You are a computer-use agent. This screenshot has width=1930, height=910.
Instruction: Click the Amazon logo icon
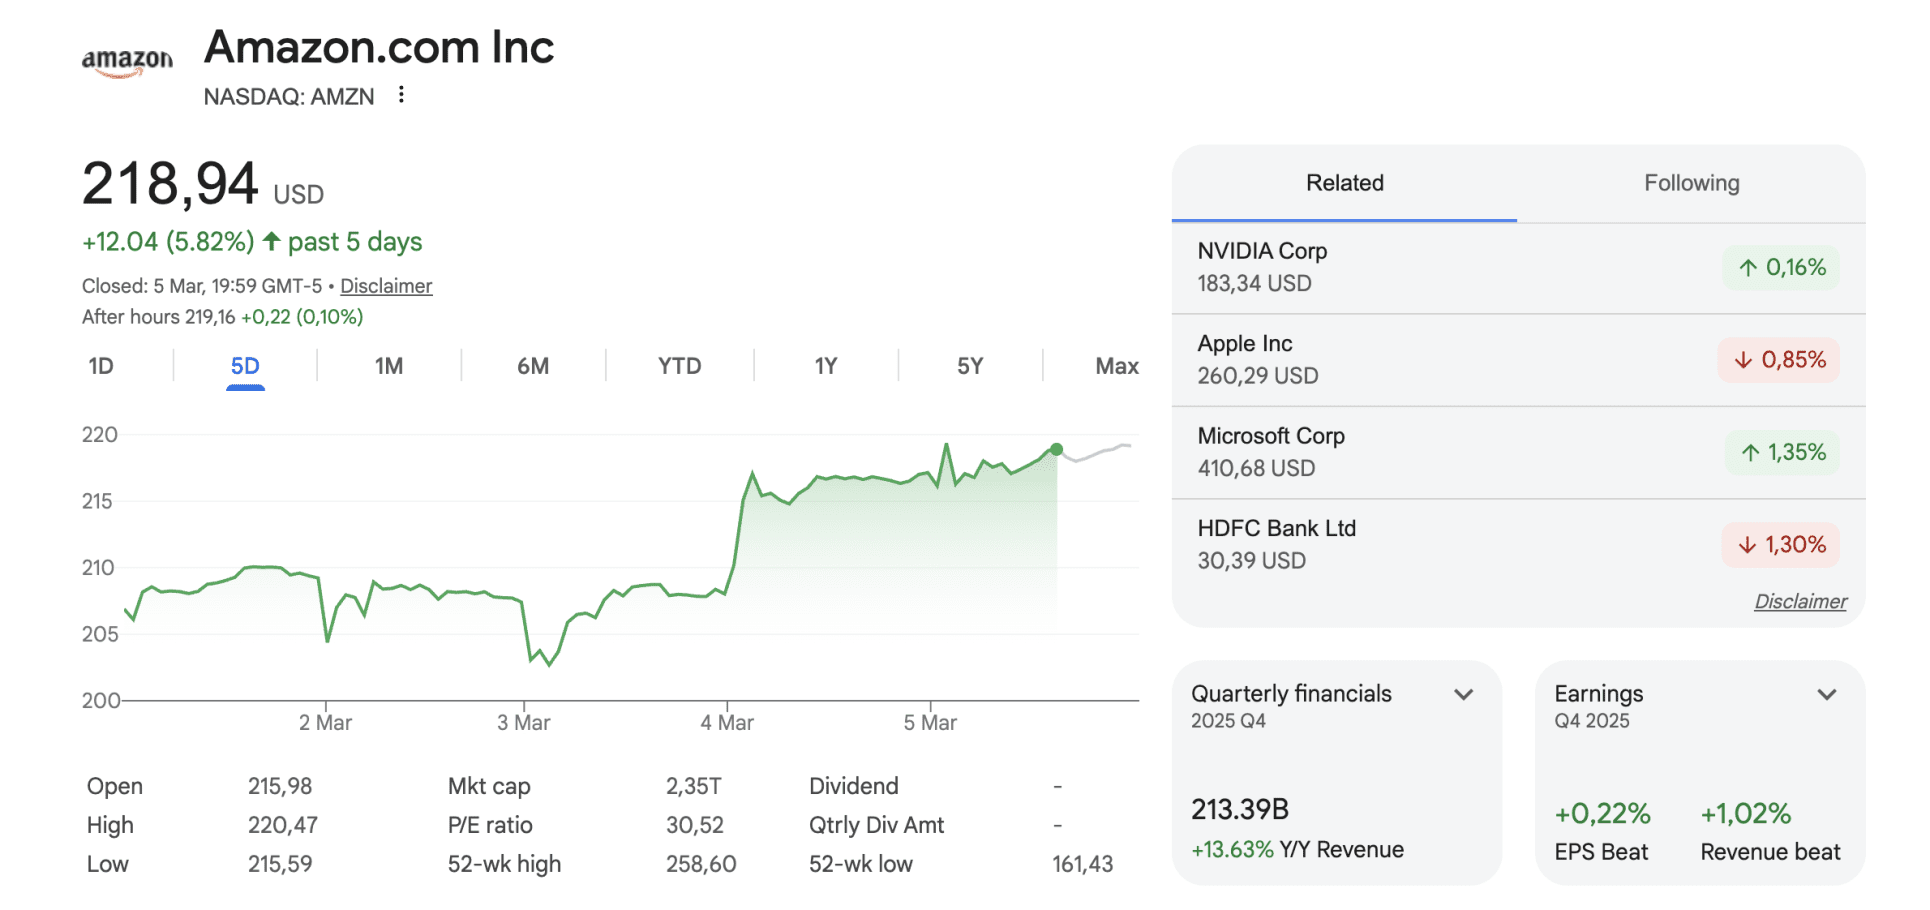pyautogui.click(x=127, y=62)
